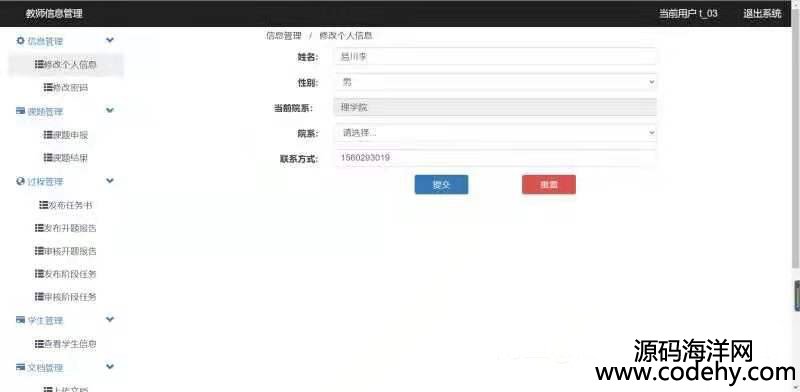Click the disabled 当前院系 field
The height and width of the screenshot is (392, 800).
[495, 107]
